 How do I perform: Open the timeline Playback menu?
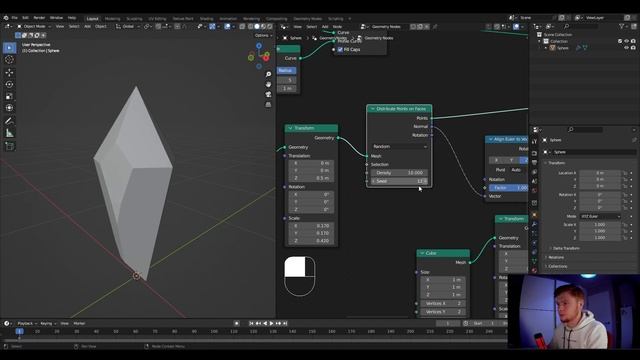coord(26,323)
